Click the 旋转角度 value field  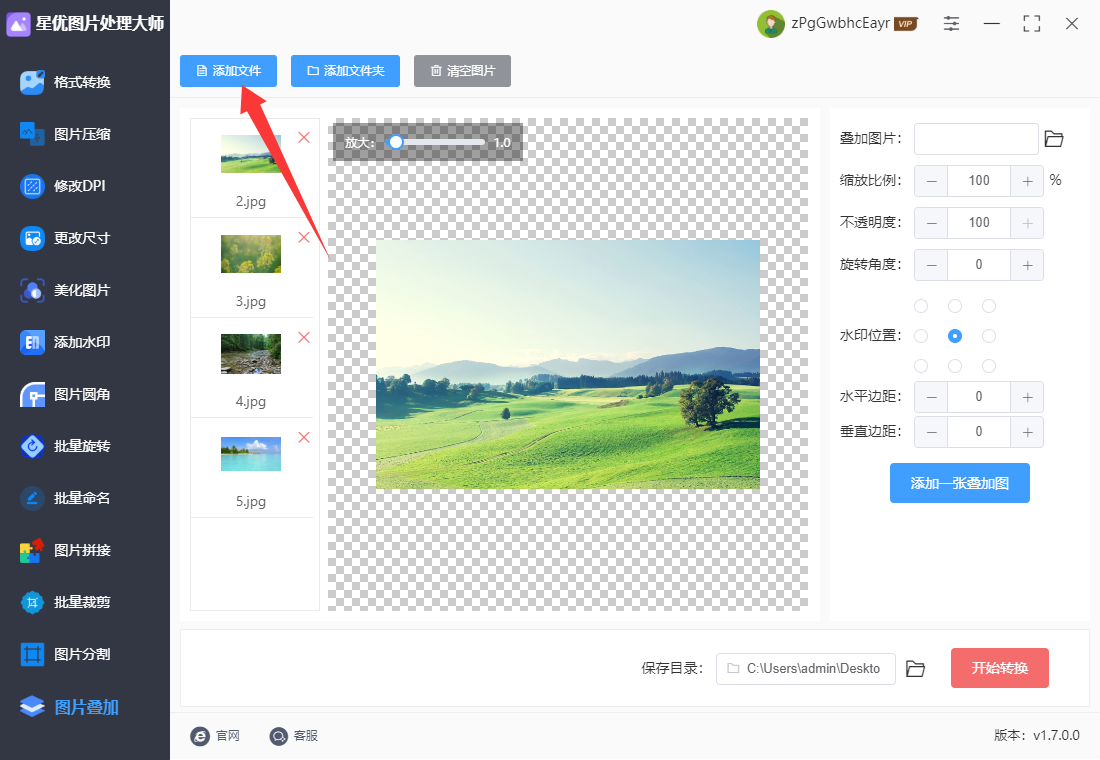979,265
